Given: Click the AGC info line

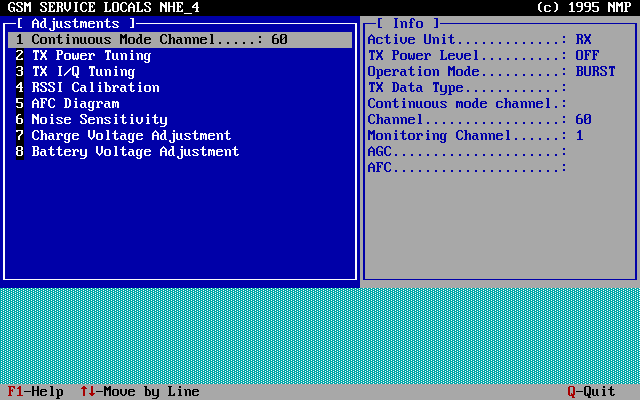Looking at the screenshot, I should tap(467, 152).
